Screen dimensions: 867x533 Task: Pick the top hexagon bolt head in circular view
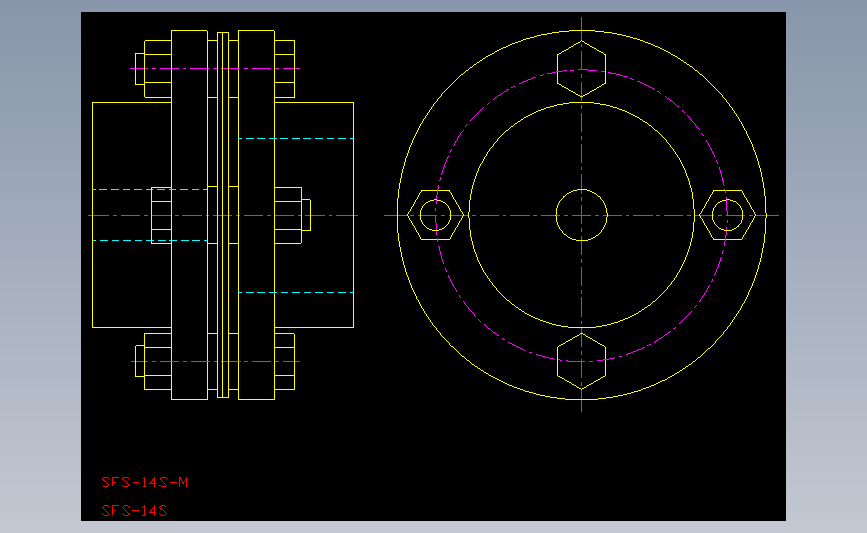[582, 69]
